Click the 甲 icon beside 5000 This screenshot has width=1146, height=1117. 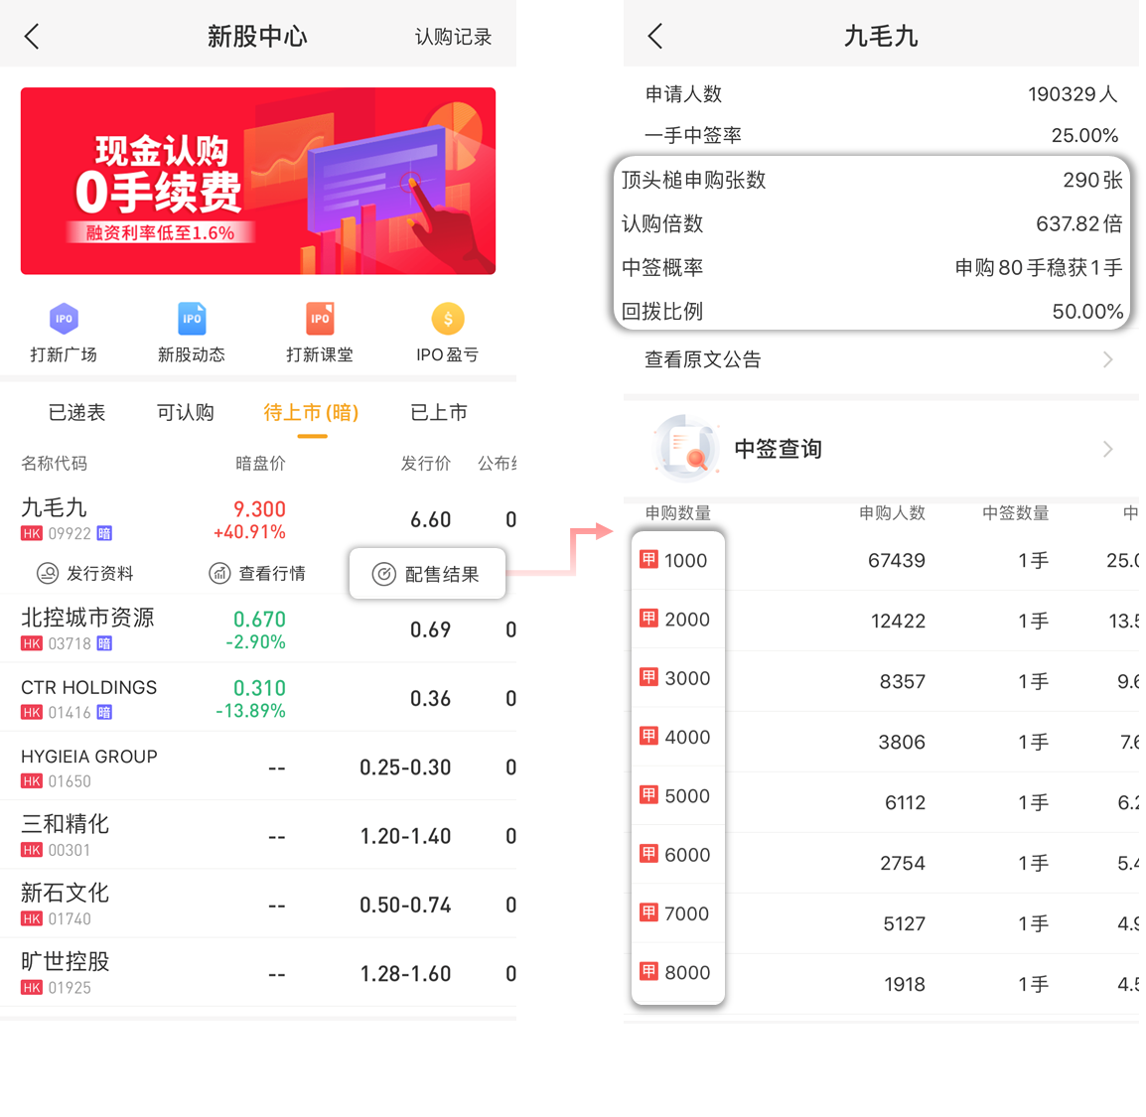648,795
